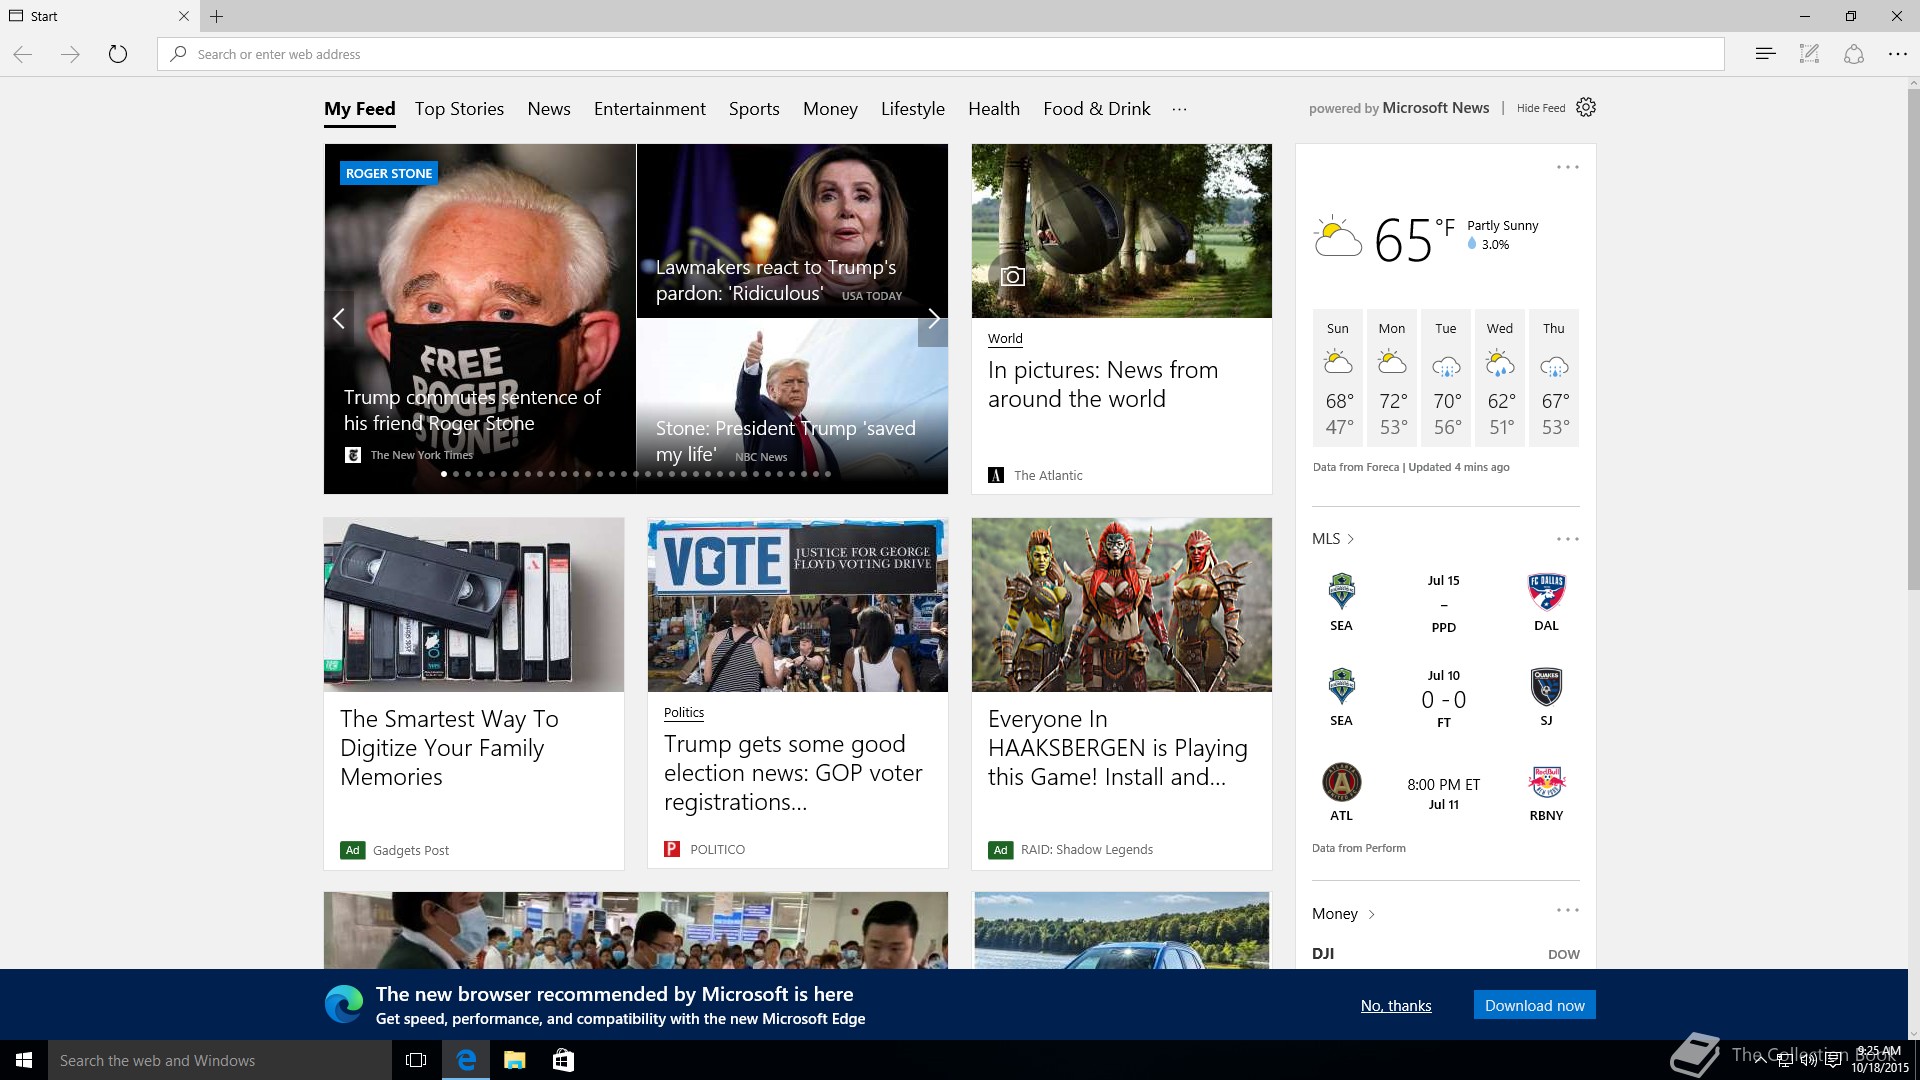Click Search the web and Windows box
1920x1080 pixels.
[x=220, y=1060]
